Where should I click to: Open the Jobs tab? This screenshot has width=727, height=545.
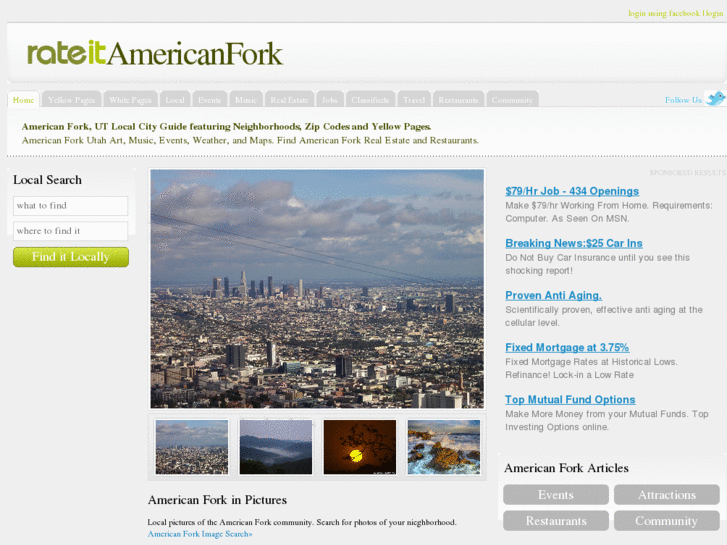(x=330, y=100)
